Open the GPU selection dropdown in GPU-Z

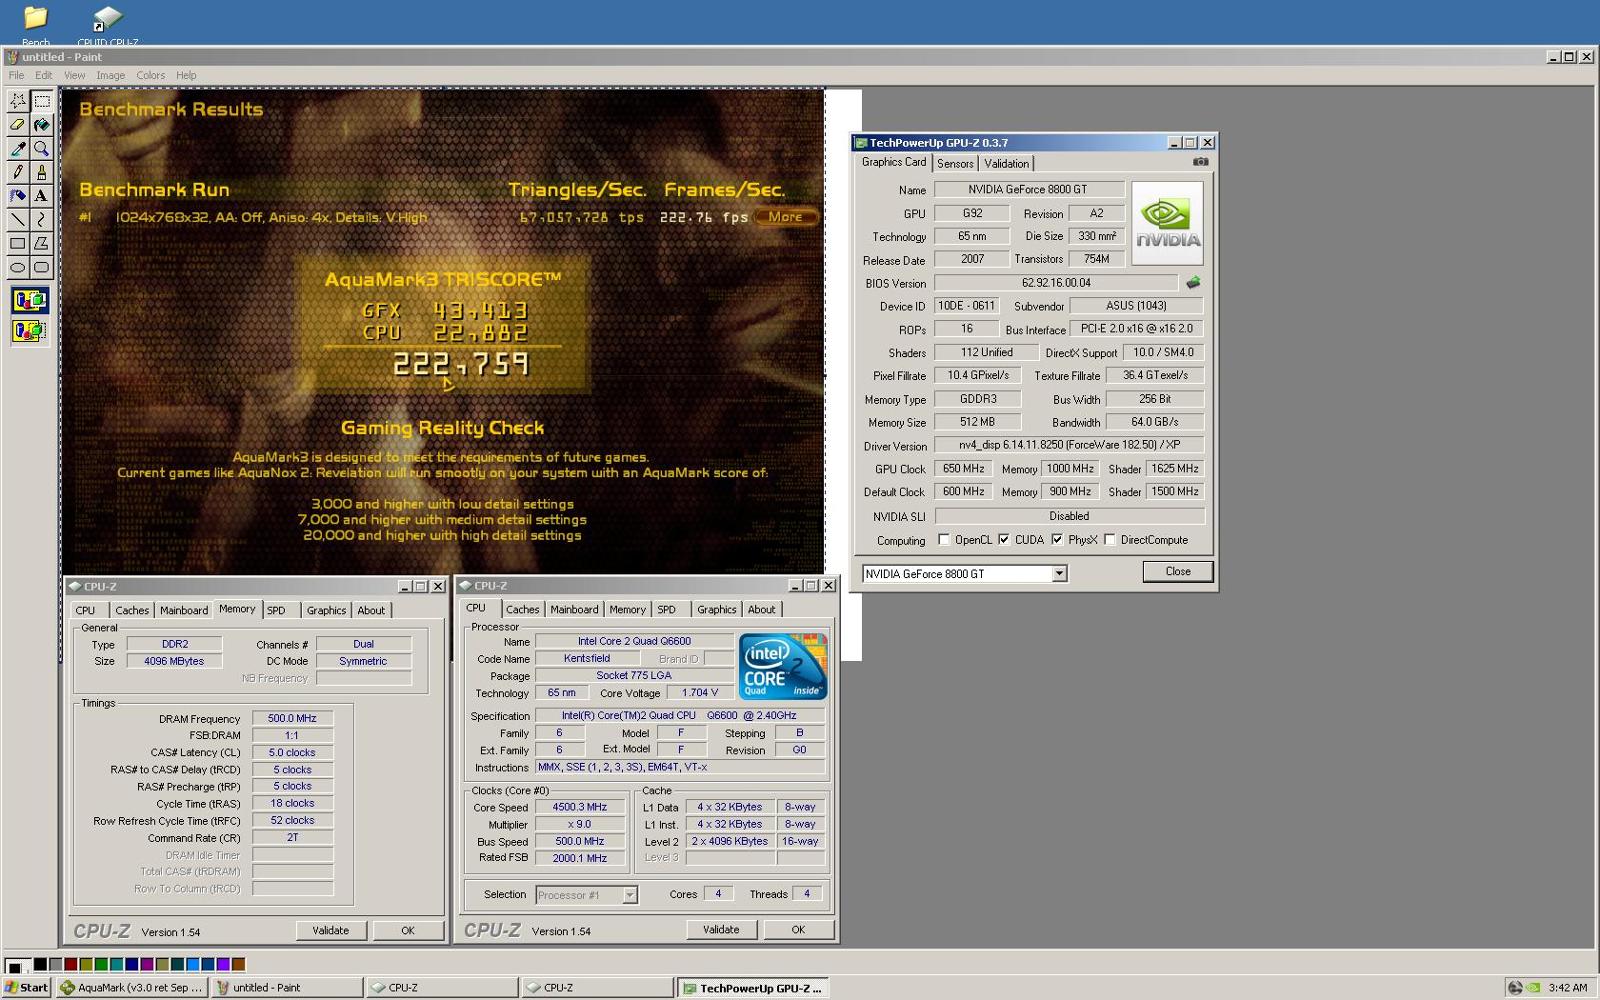pyautogui.click(x=1059, y=574)
